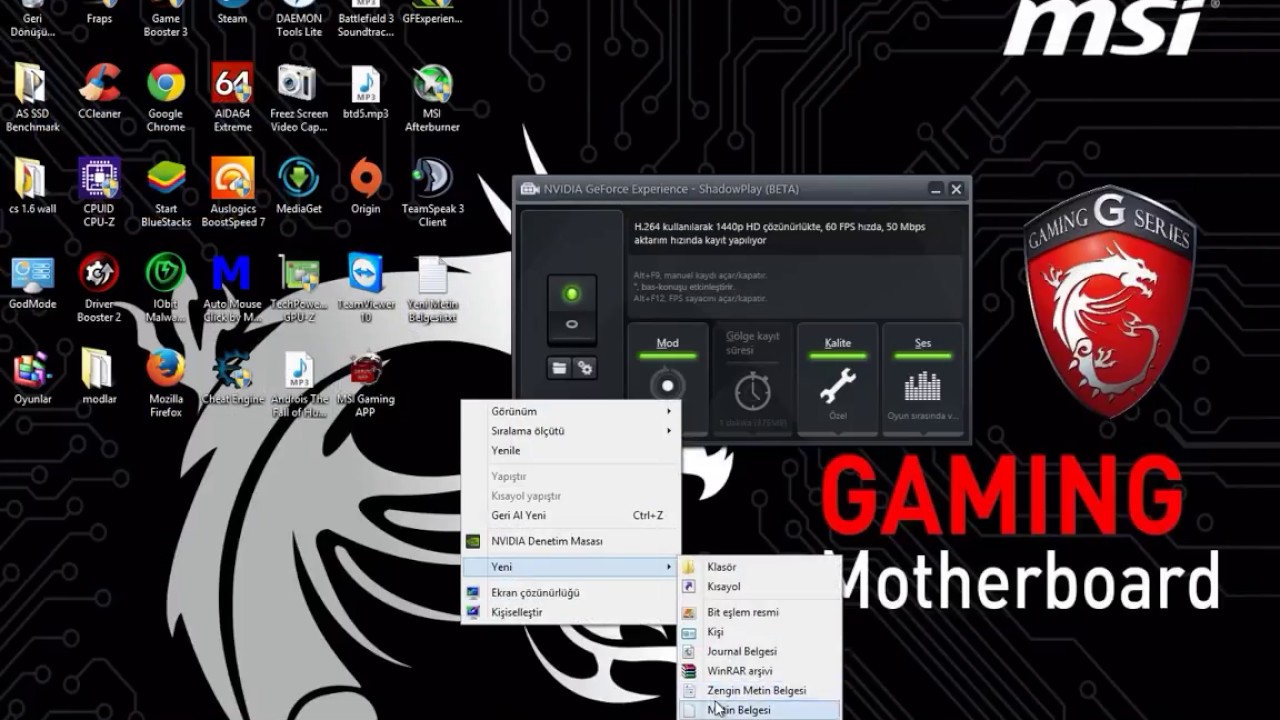
Task: Select Steam desktop icon
Action: click(x=232, y=12)
